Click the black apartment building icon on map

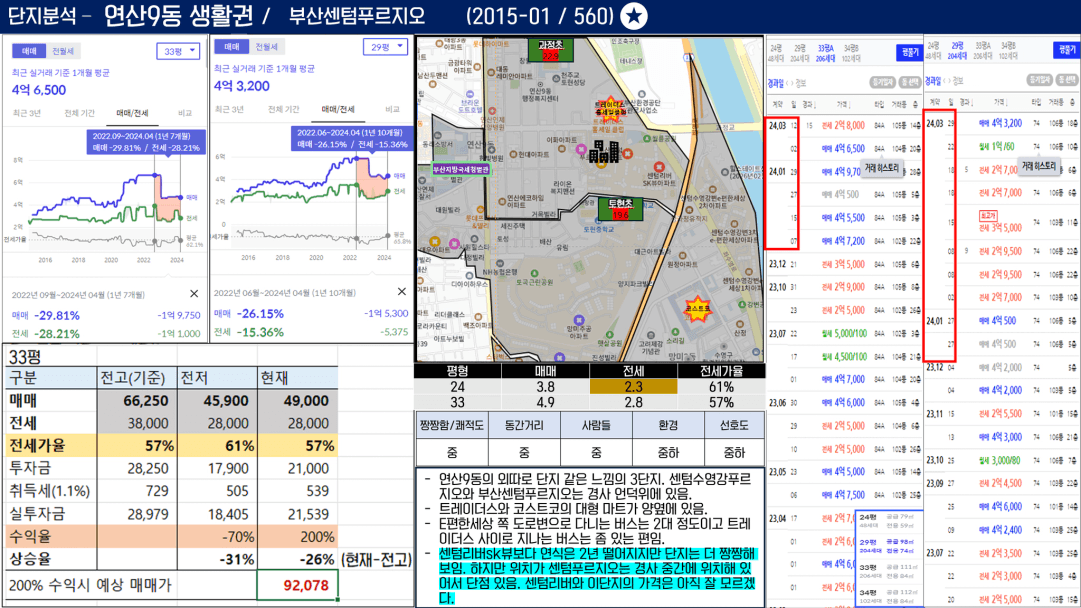(604, 152)
